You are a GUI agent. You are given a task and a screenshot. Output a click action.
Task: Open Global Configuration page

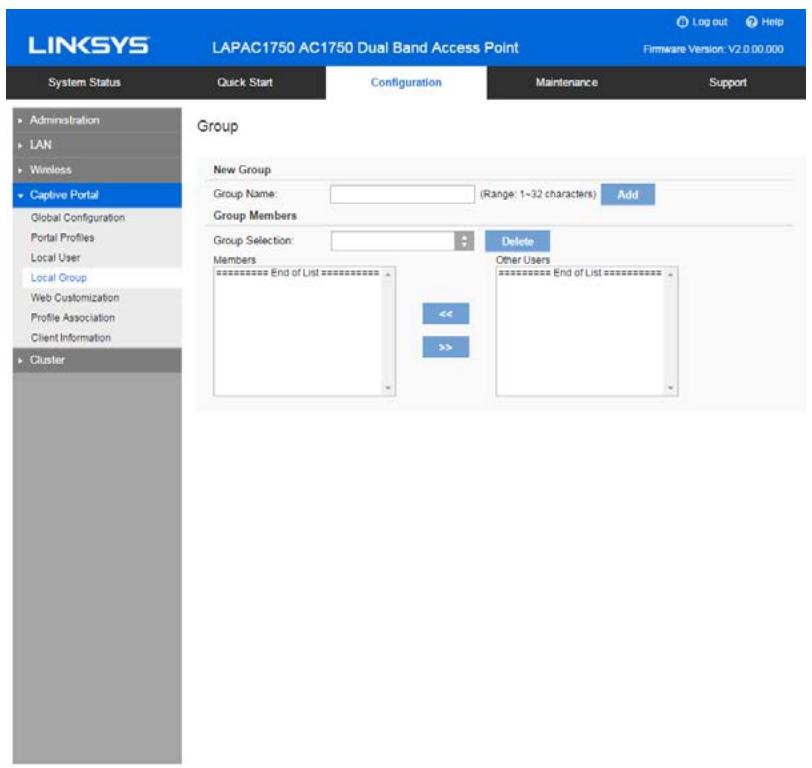click(x=78, y=218)
